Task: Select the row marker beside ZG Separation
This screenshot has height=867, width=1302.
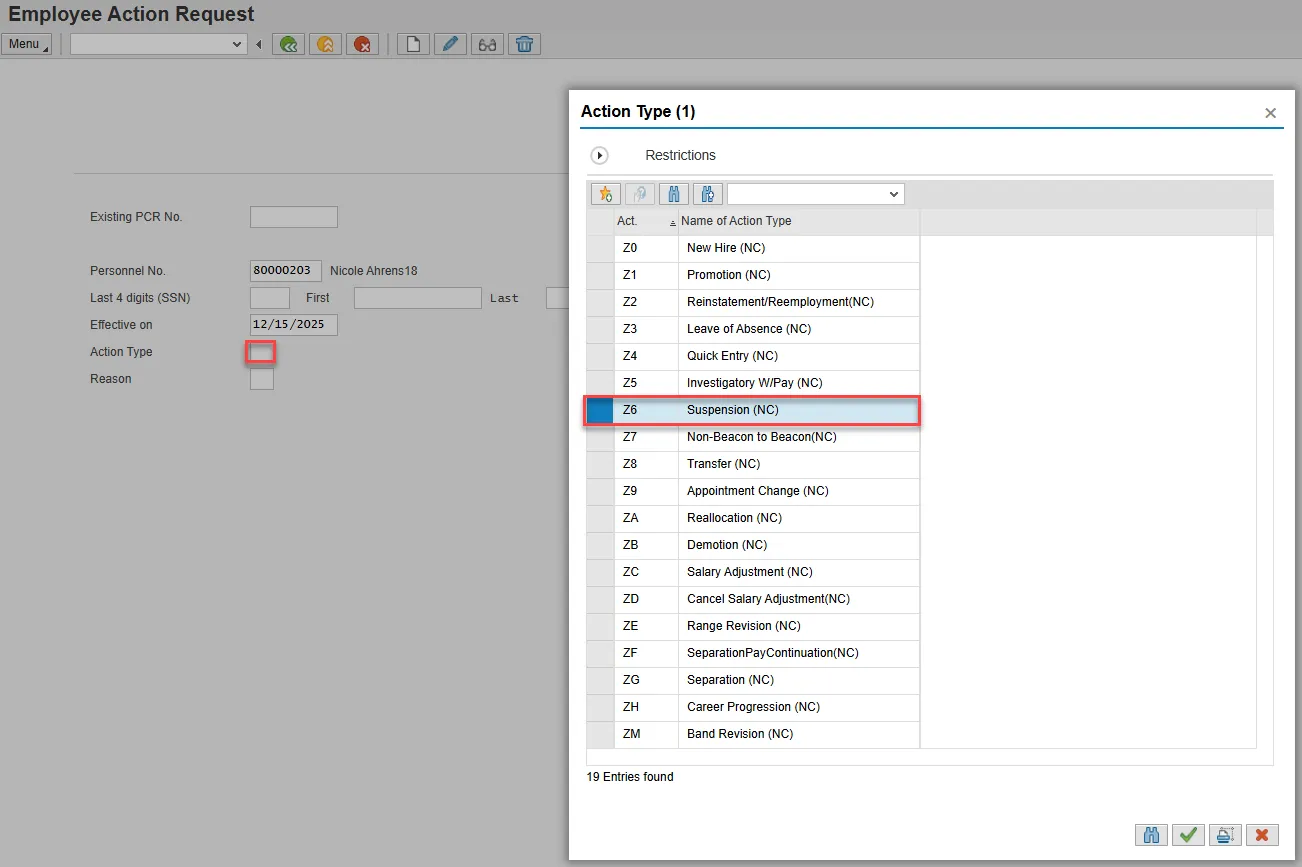Action: pos(600,680)
